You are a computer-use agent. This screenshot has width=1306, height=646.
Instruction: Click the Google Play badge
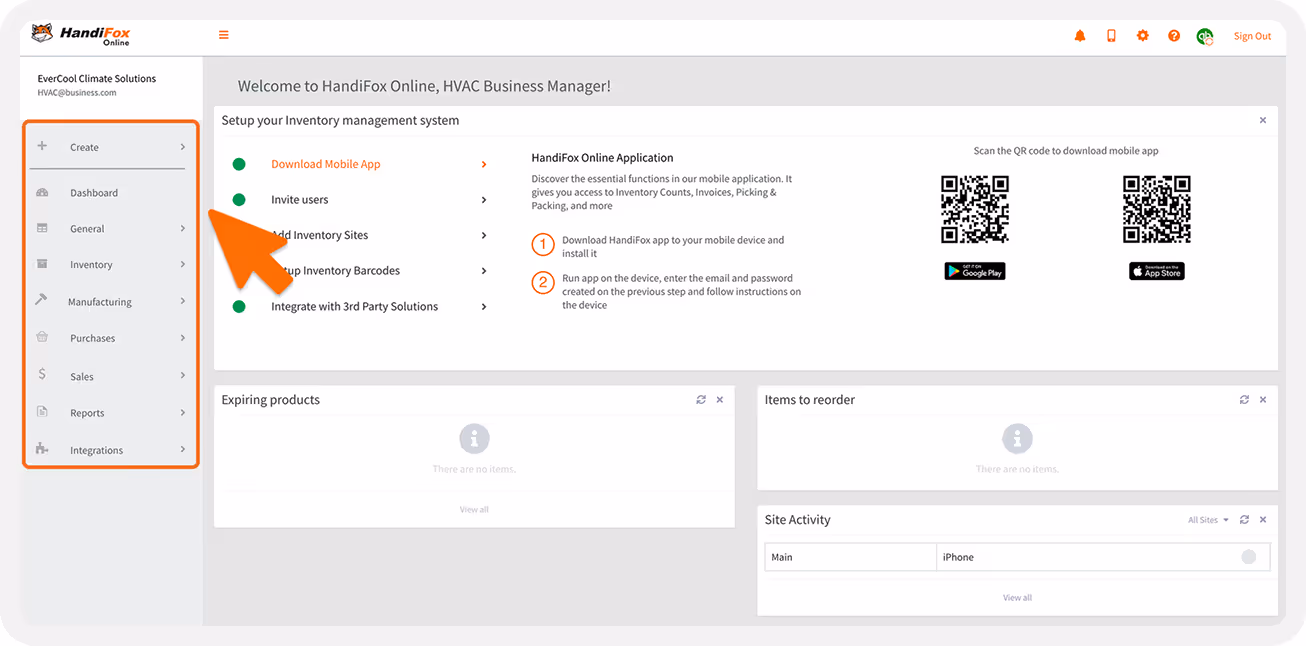coord(975,271)
